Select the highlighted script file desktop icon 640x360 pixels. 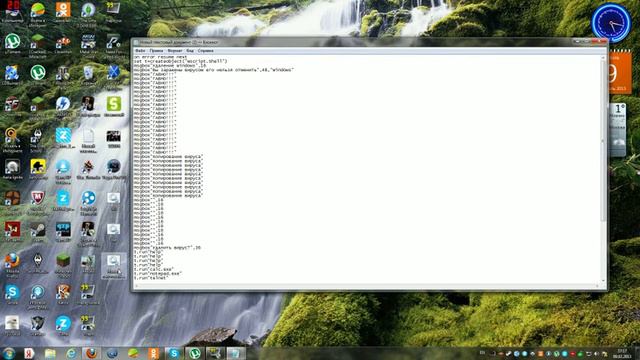click(x=113, y=266)
